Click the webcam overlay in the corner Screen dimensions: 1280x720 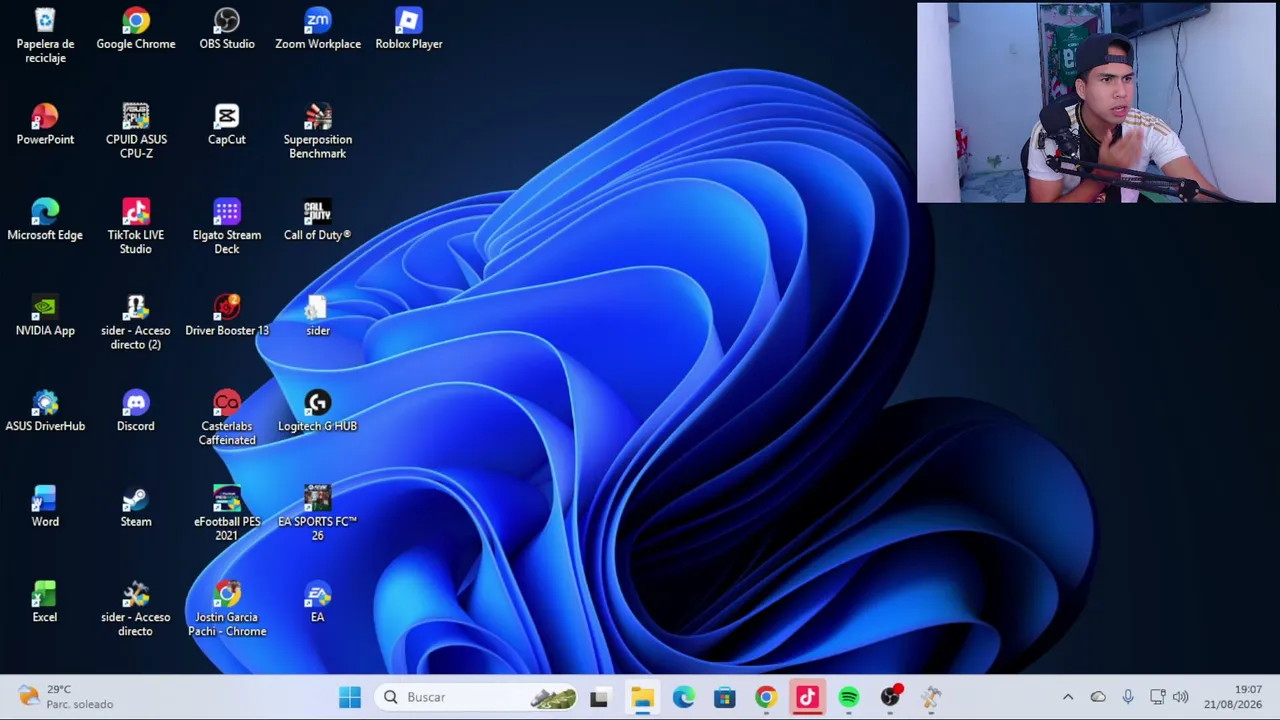[1096, 103]
